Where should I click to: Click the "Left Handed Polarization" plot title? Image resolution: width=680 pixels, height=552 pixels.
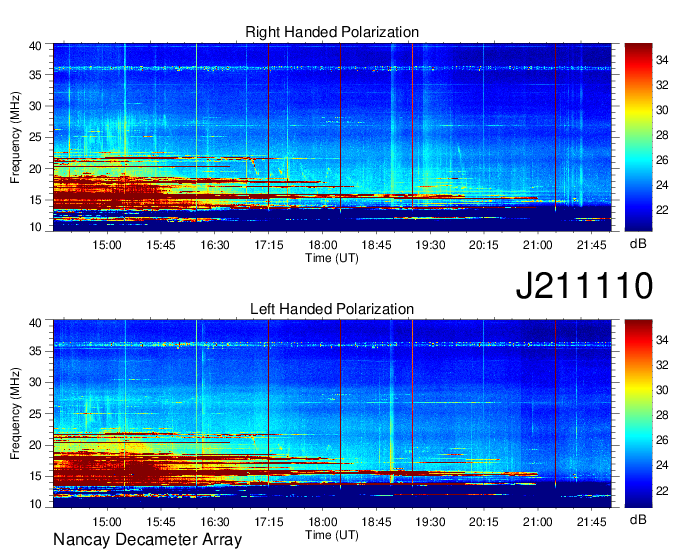pos(332,309)
